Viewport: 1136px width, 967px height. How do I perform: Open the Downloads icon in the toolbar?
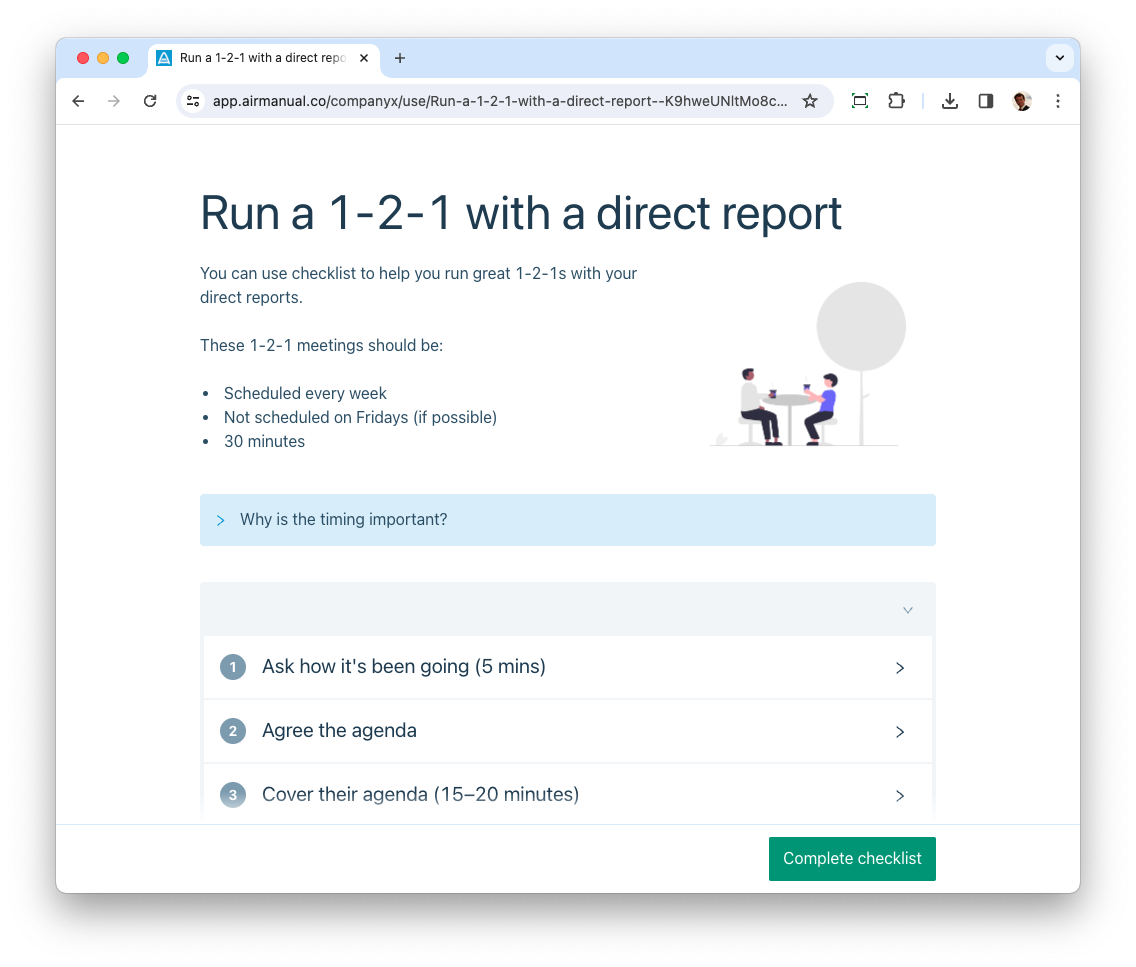tap(950, 101)
